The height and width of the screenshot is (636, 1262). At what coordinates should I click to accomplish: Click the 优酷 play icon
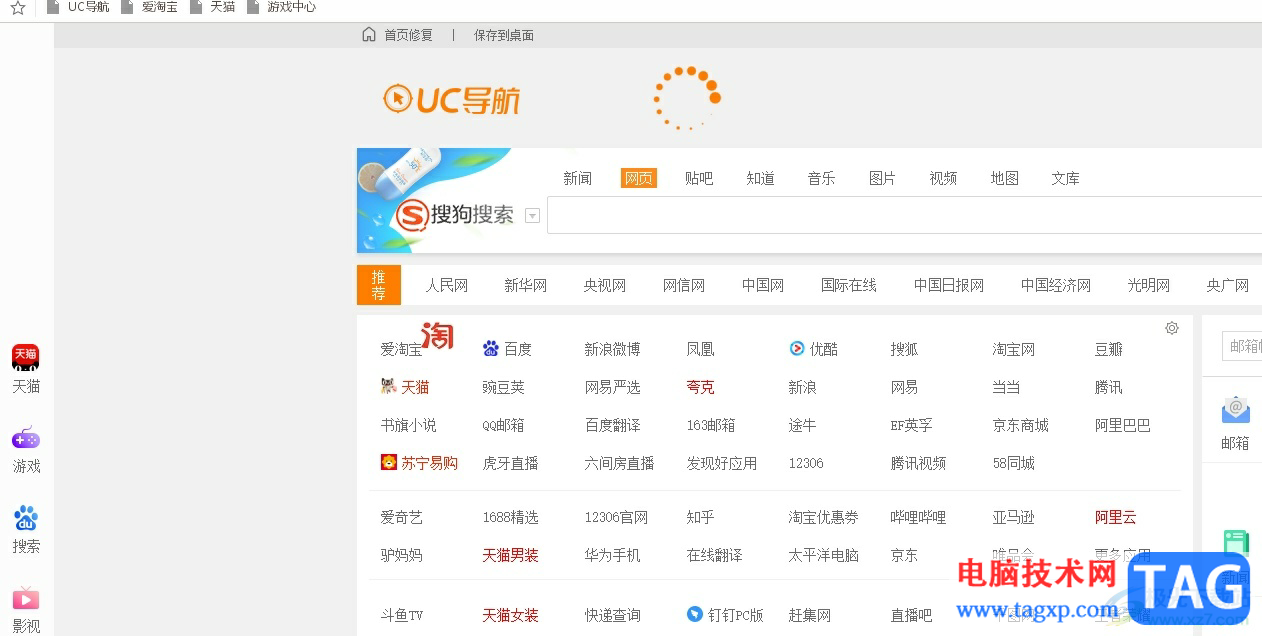795,348
